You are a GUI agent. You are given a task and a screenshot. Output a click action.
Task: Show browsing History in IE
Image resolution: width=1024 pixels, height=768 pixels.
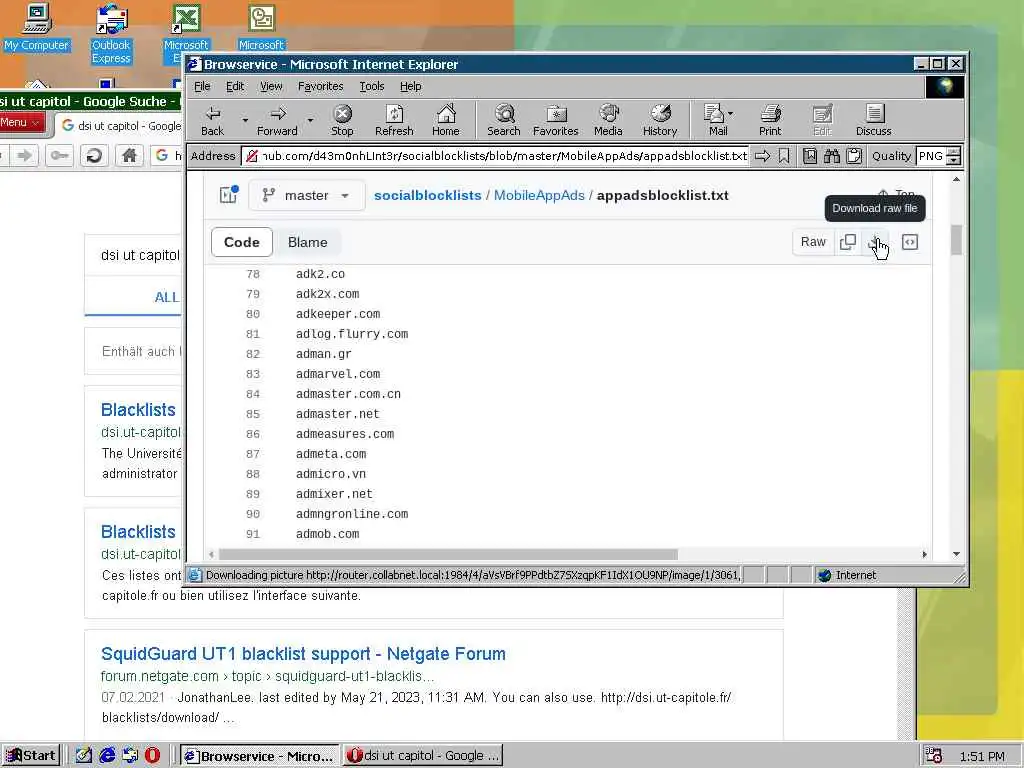[660, 121]
